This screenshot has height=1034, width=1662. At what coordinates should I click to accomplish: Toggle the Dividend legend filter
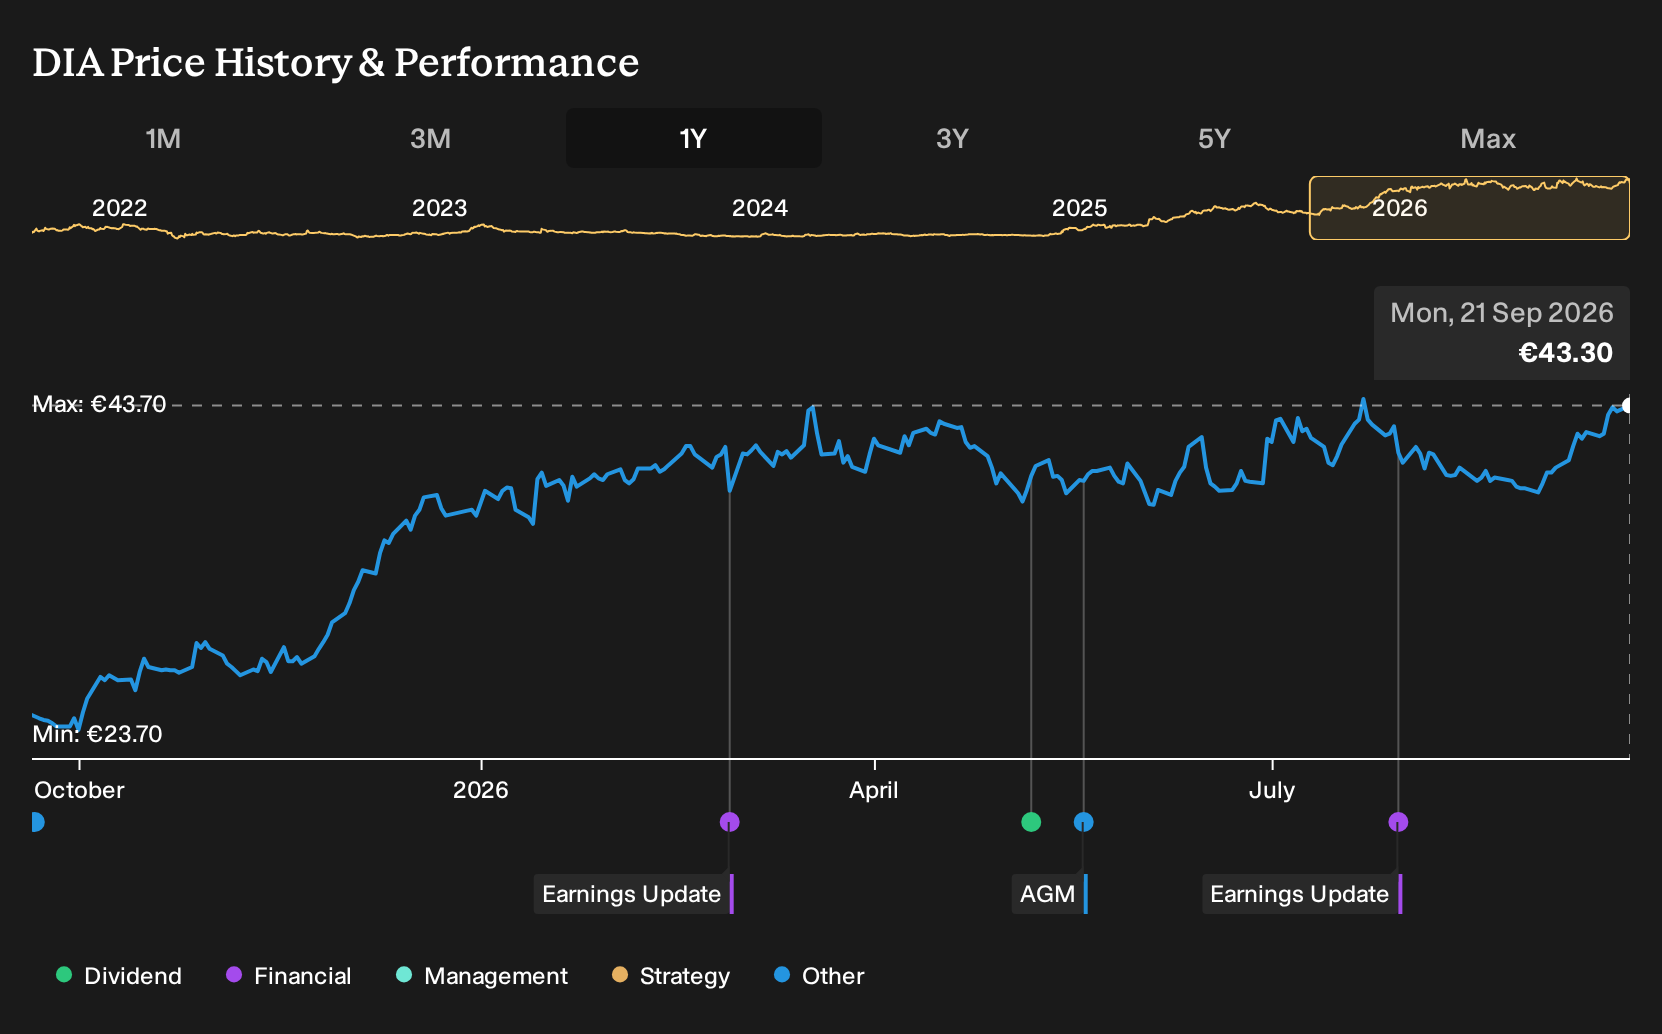pyautogui.click(x=119, y=976)
